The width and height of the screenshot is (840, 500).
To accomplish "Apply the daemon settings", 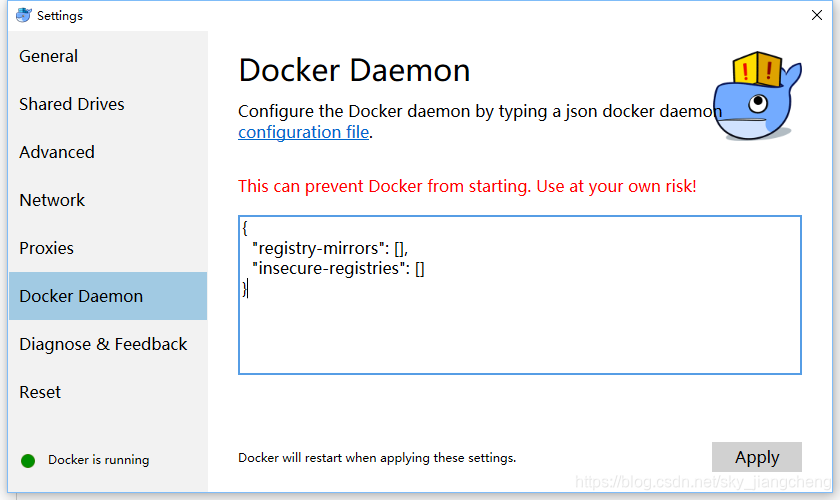I will point(756,457).
